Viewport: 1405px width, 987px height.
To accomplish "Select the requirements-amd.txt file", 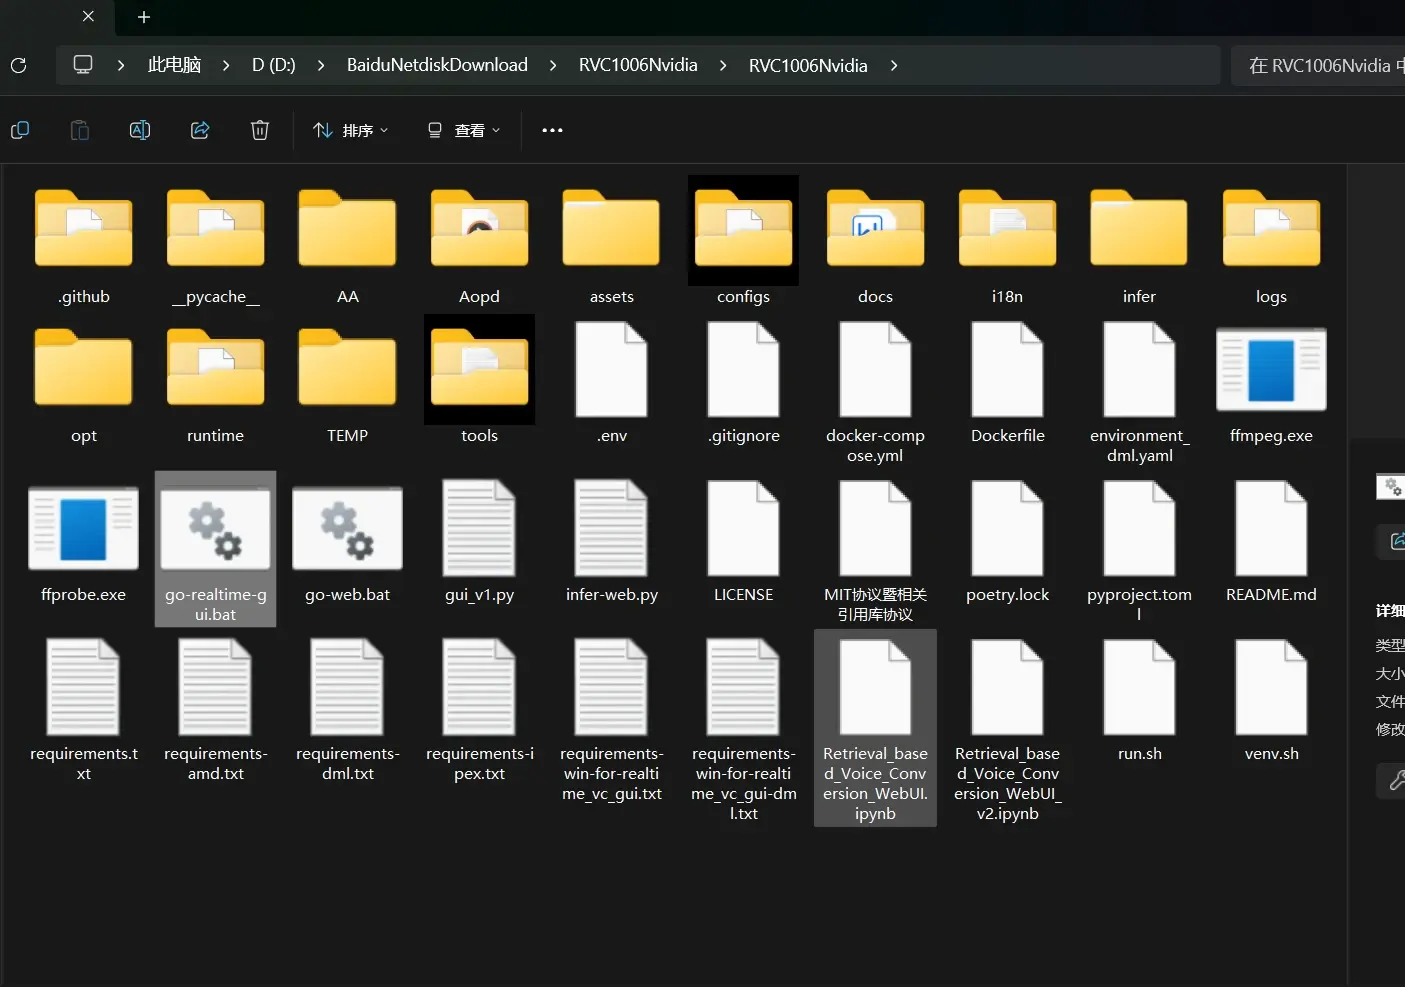I will (x=216, y=711).
